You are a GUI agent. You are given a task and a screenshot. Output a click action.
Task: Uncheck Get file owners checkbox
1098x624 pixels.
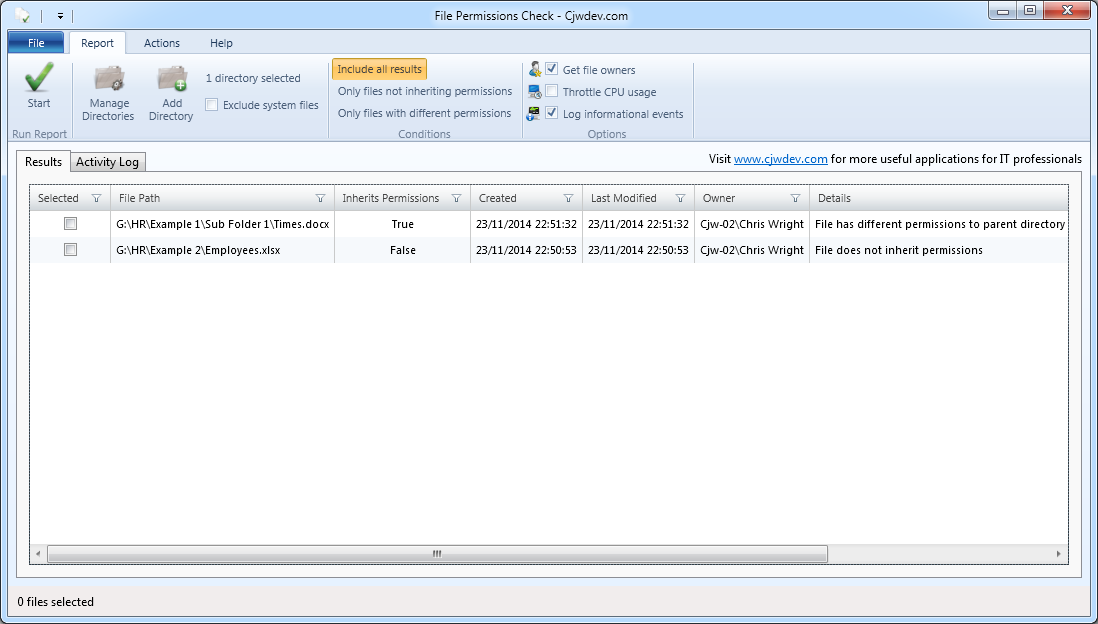coord(552,70)
